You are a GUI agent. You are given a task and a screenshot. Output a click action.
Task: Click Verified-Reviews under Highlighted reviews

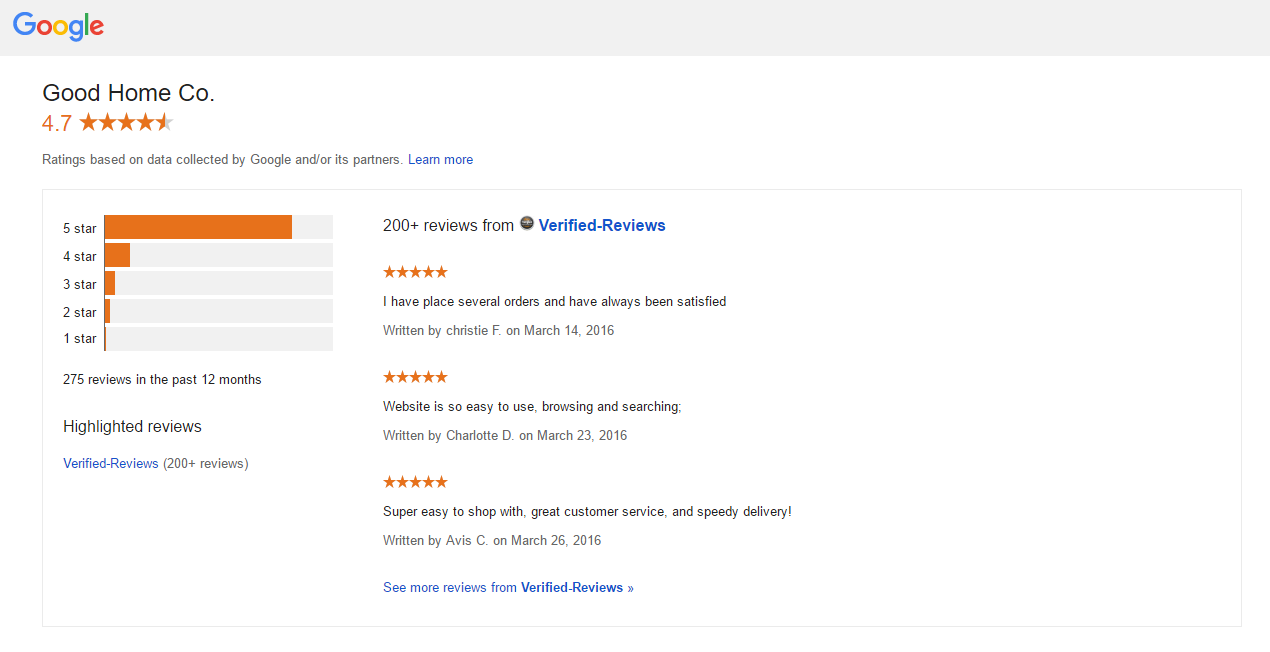point(111,464)
